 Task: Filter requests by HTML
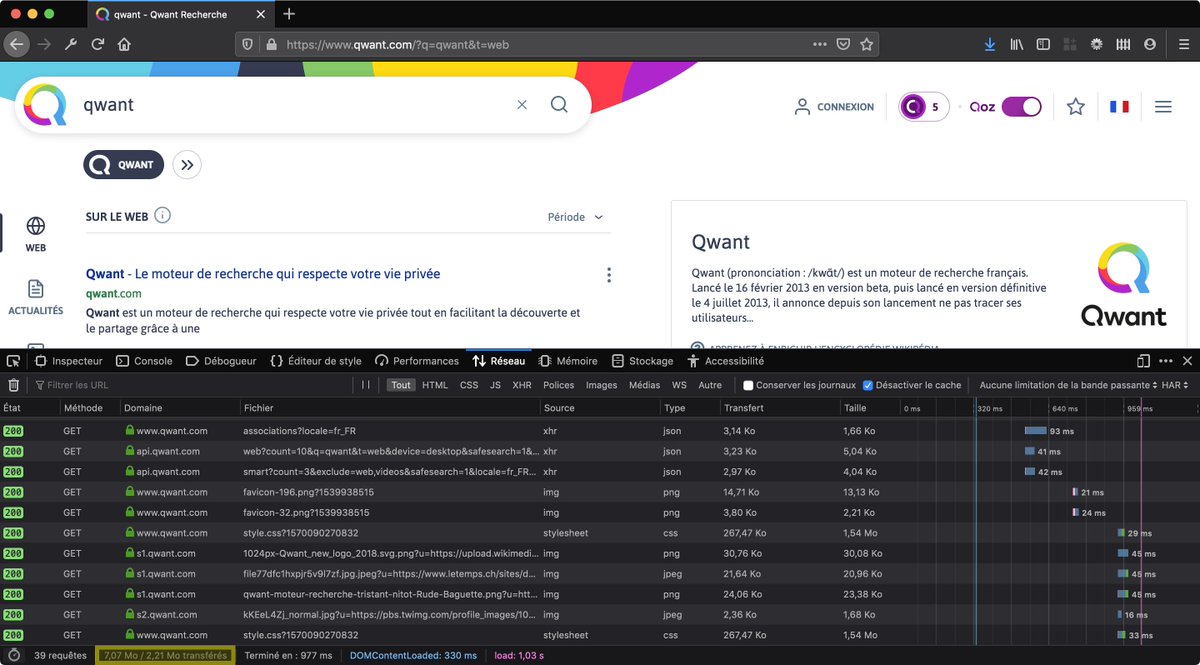click(435, 385)
